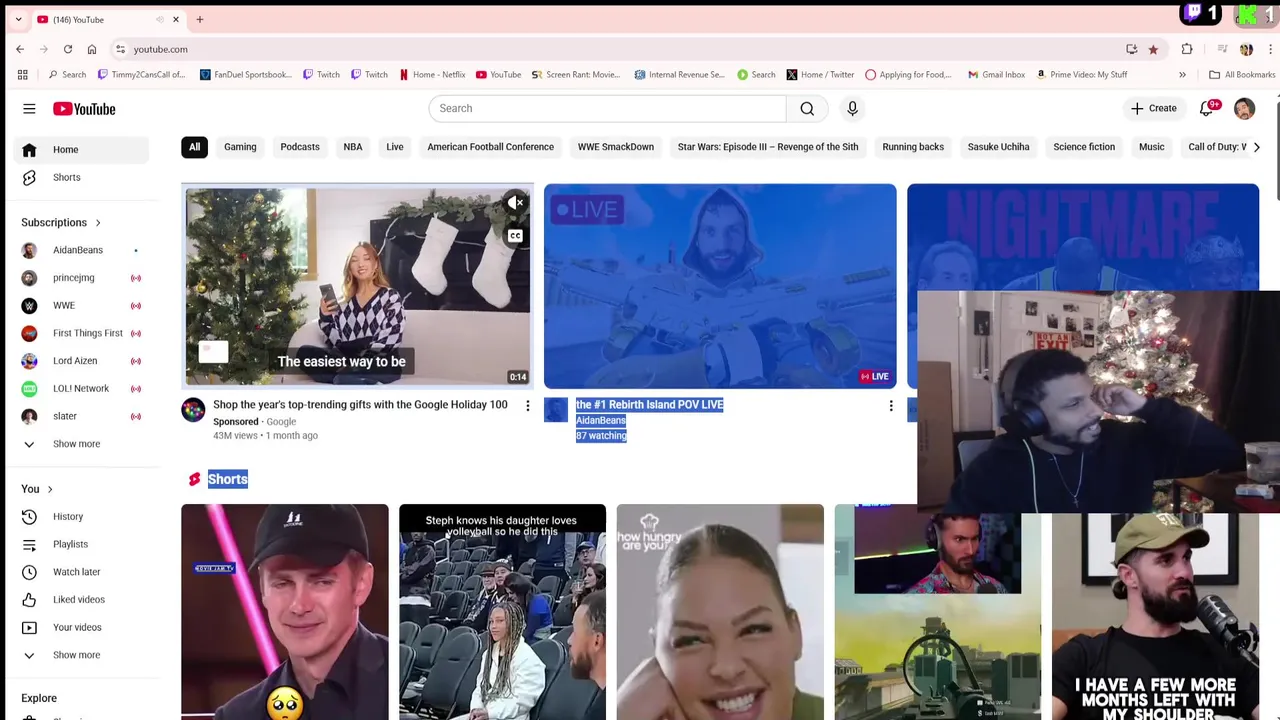
Task: Open a new browser tab
Action: click(200, 19)
